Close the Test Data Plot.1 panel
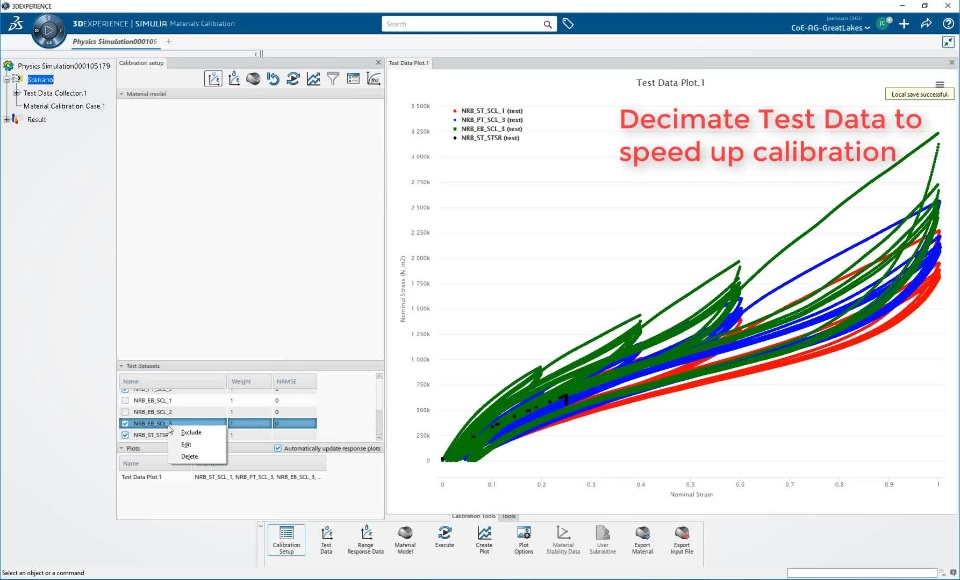Screen dimensions: 960x580 [x=951, y=62]
